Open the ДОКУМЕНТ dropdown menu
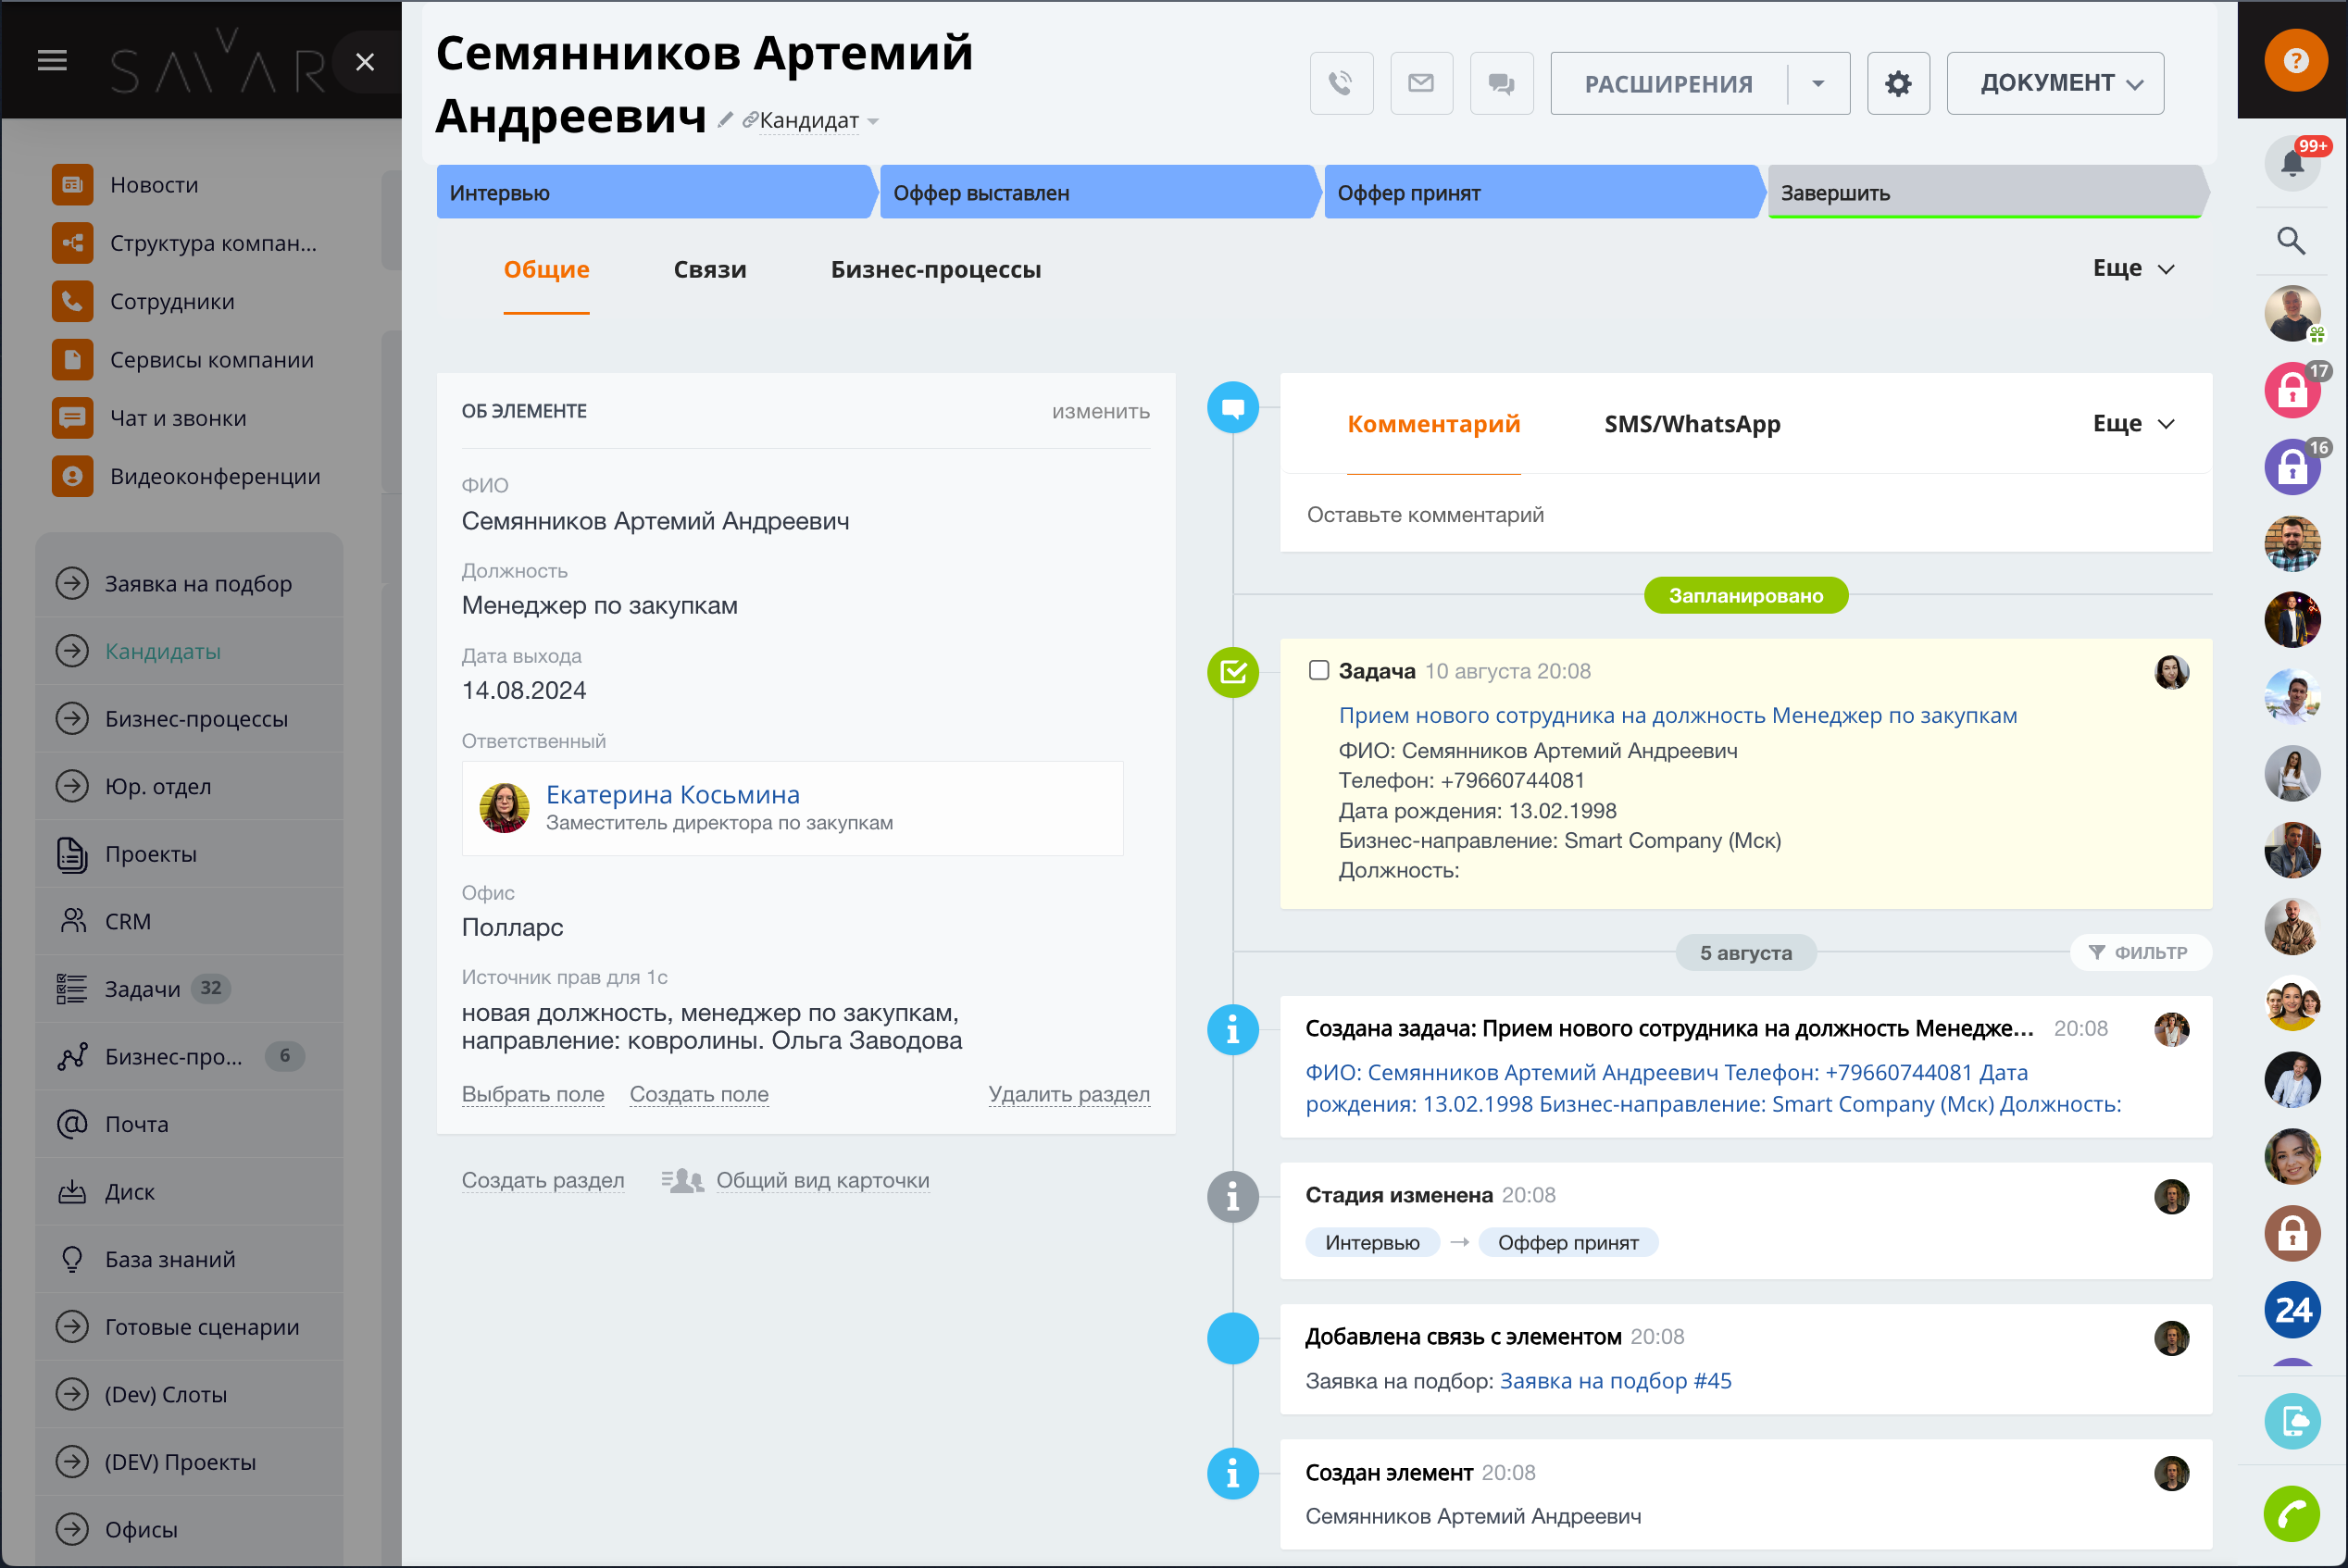 (2055, 83)
